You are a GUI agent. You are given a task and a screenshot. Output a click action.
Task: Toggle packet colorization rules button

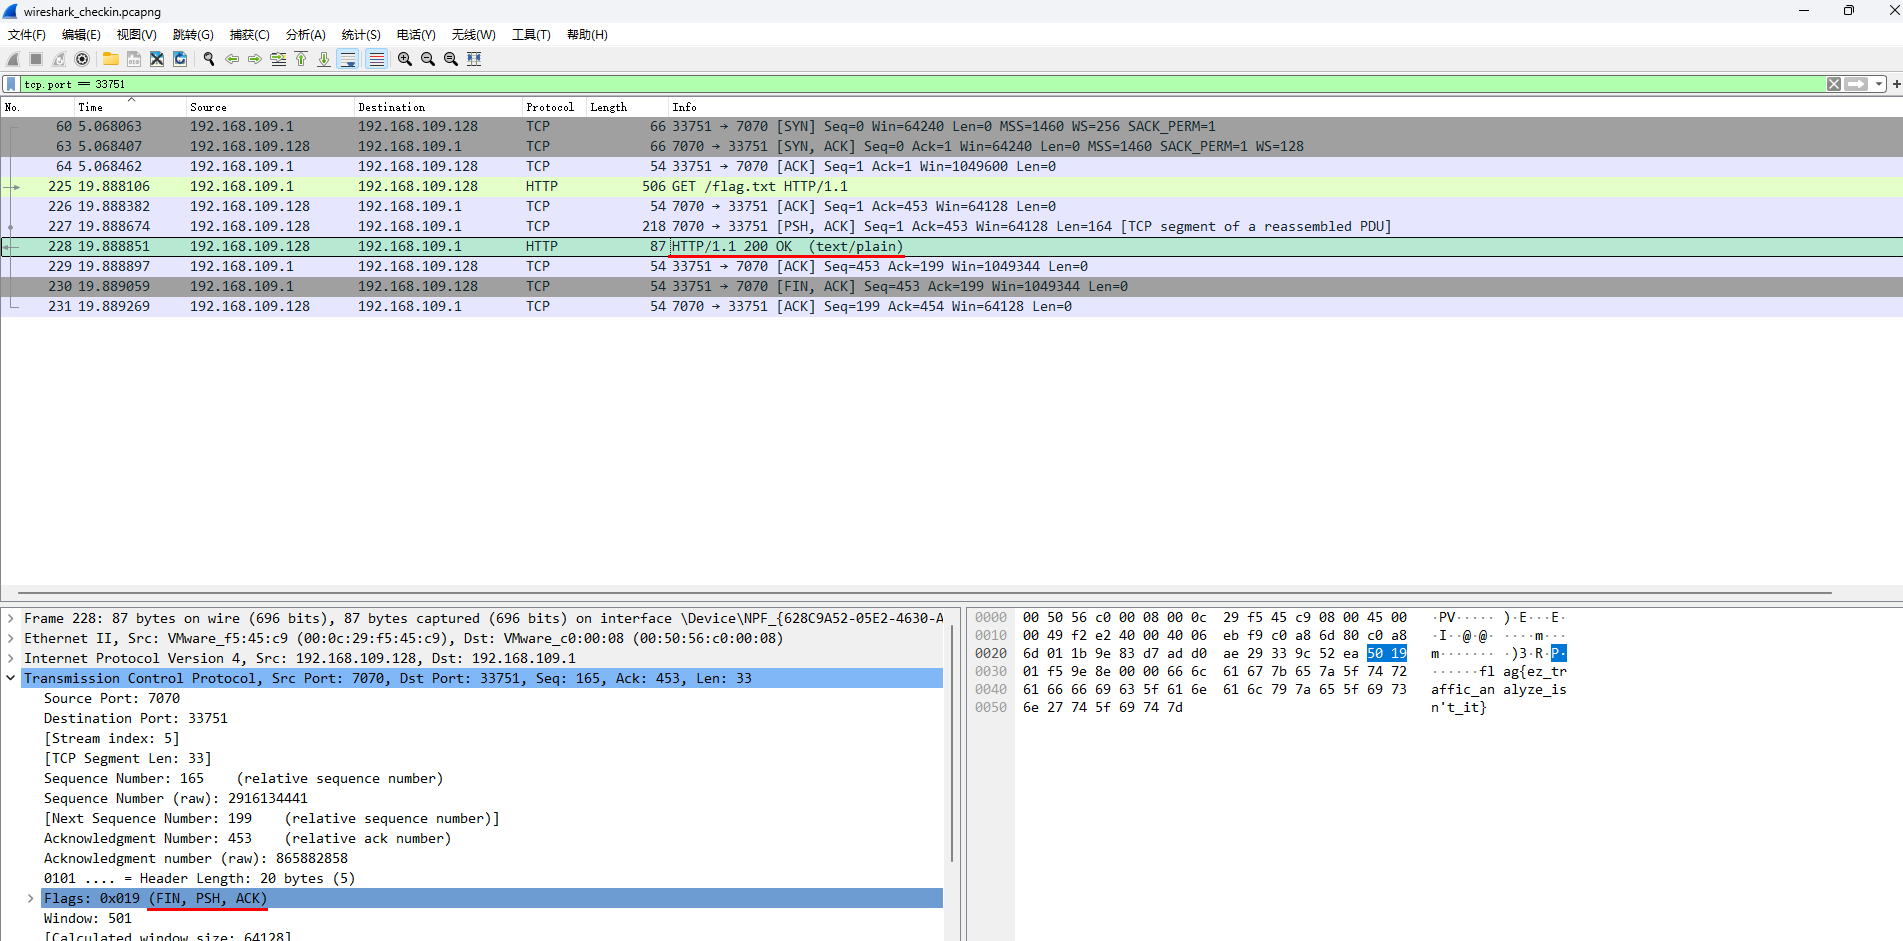pyautogui.click(x=376, y=59)
